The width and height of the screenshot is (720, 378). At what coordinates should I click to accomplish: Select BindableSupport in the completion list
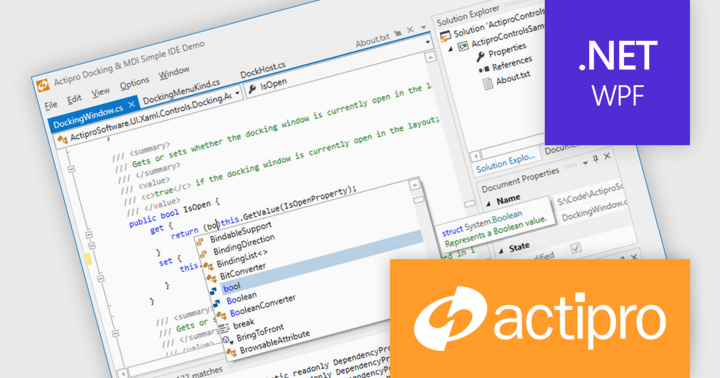(241, 232)
